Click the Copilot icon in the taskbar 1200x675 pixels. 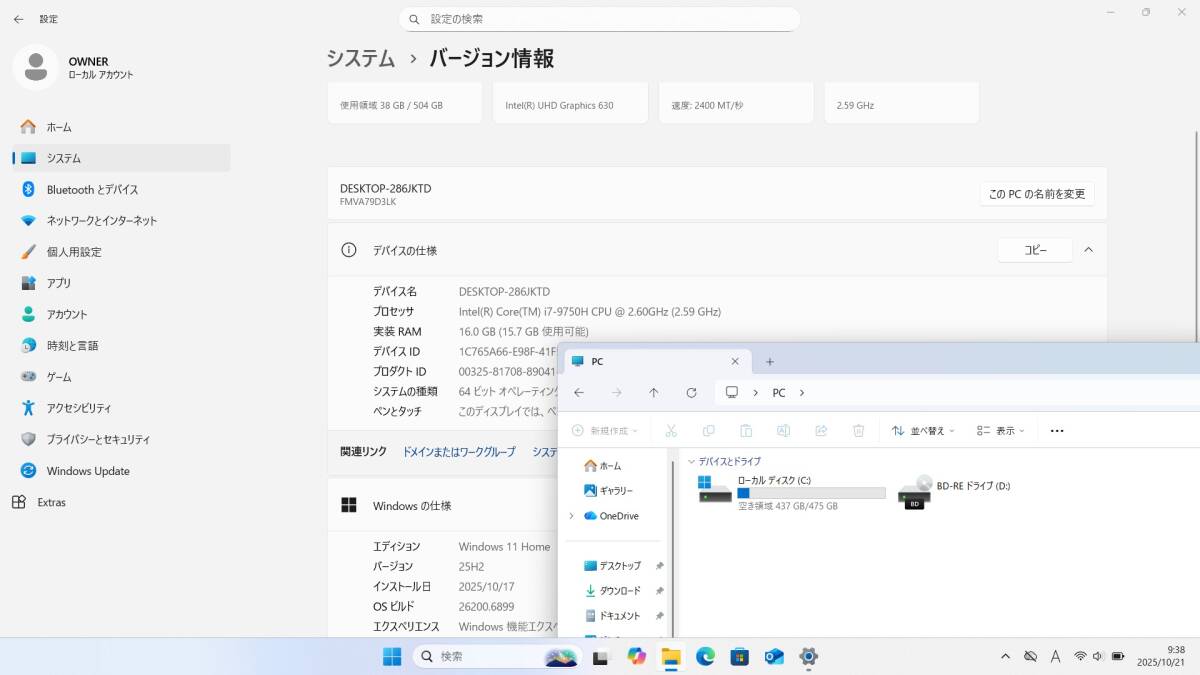pyautogui.click(x=636, y=656)
